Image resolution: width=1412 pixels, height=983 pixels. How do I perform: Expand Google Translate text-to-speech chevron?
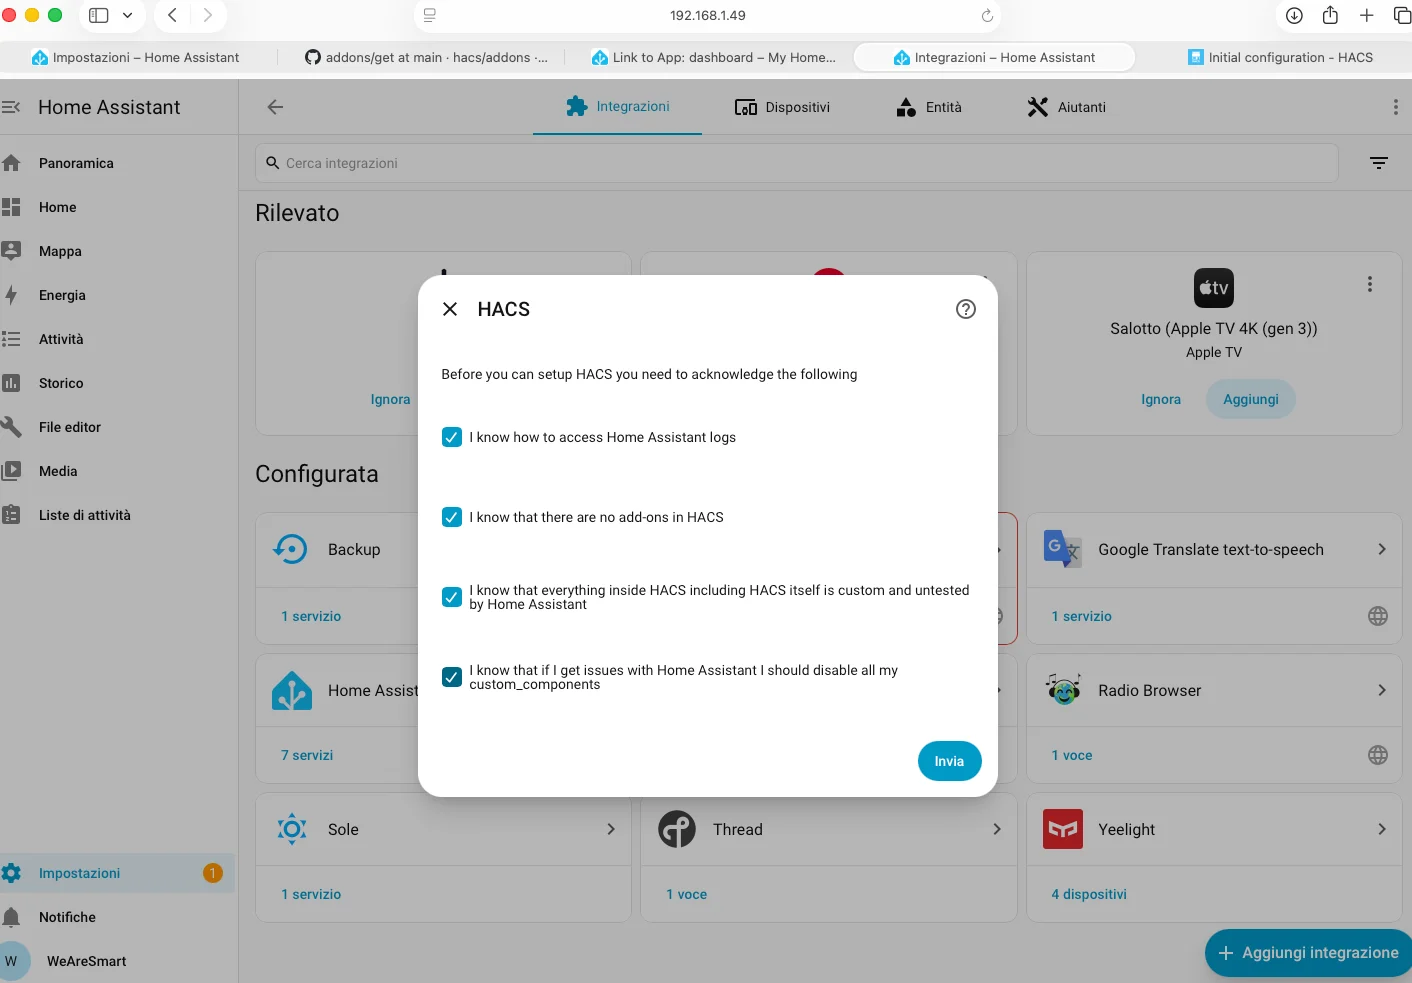[x=1382, y=549]
